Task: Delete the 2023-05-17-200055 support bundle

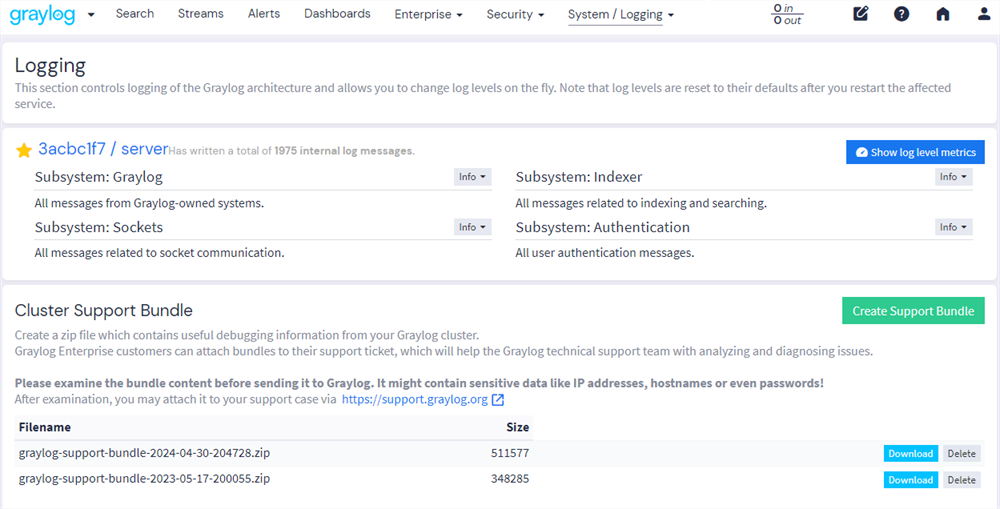Action: pos(962,480)
